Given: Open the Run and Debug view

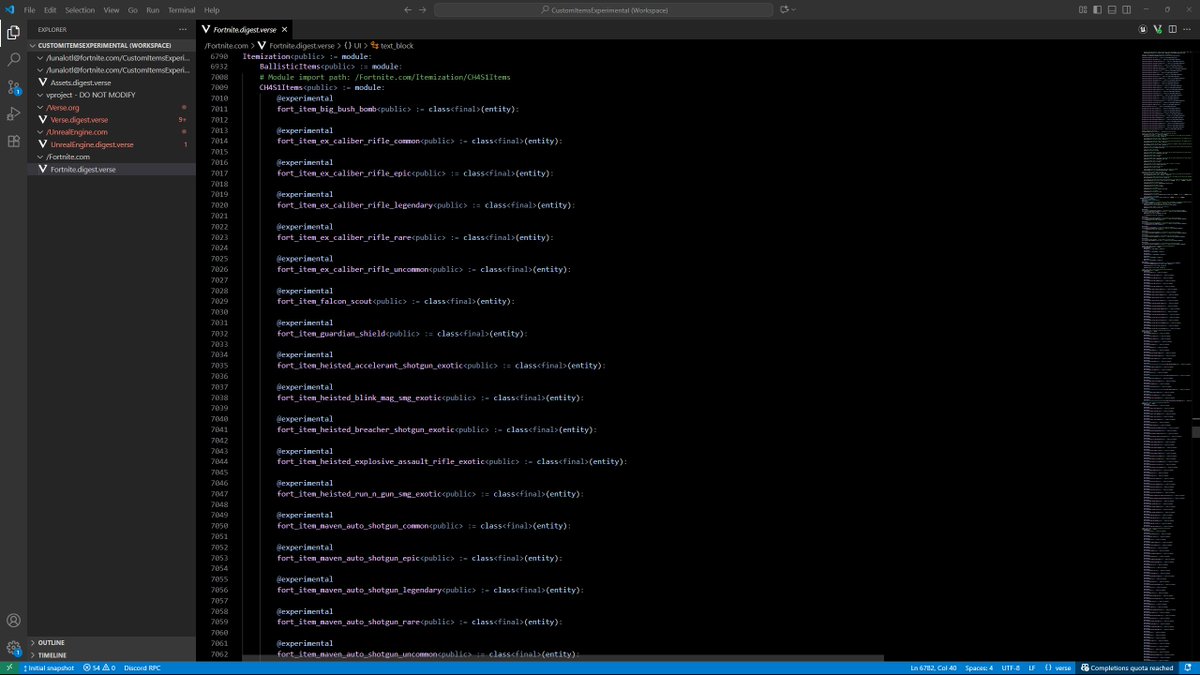Looking at the screenshot, I should tap(13, 114).
